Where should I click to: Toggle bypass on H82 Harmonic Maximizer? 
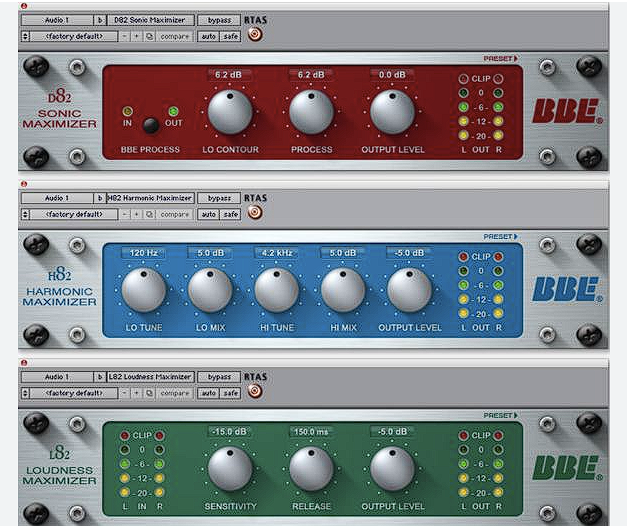(x=219, y=198)
